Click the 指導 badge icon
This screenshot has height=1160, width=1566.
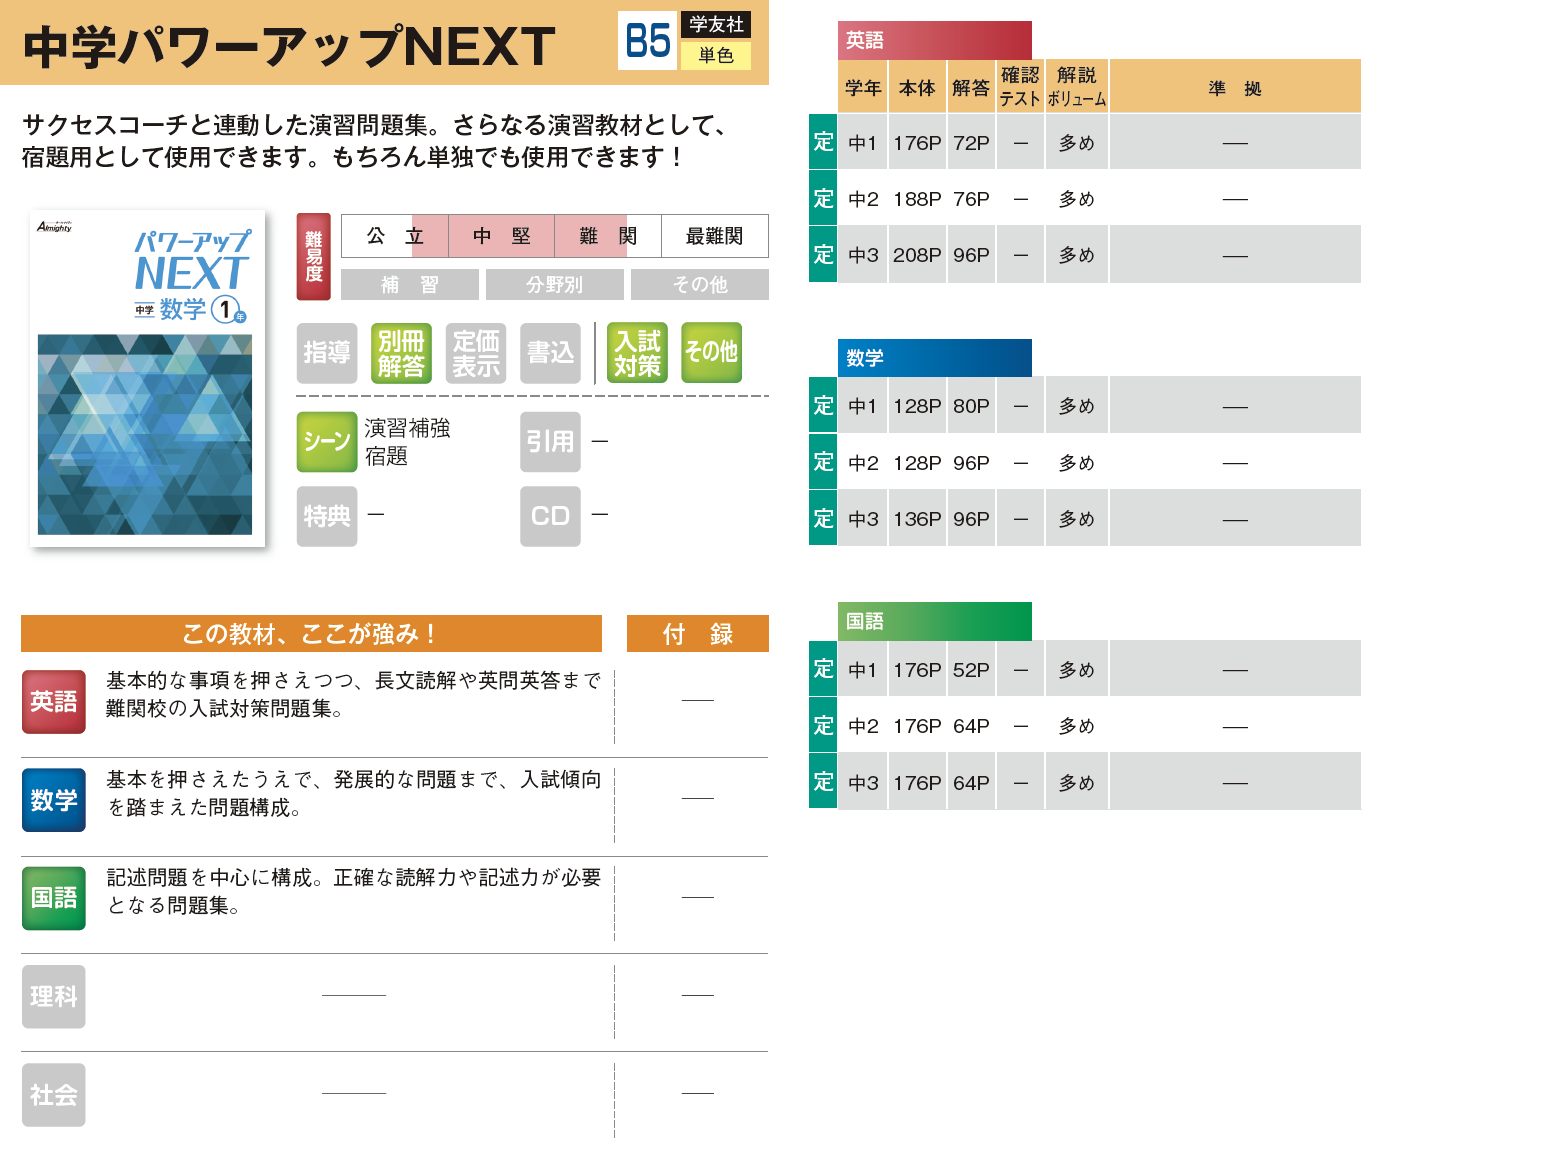point(327,353)
